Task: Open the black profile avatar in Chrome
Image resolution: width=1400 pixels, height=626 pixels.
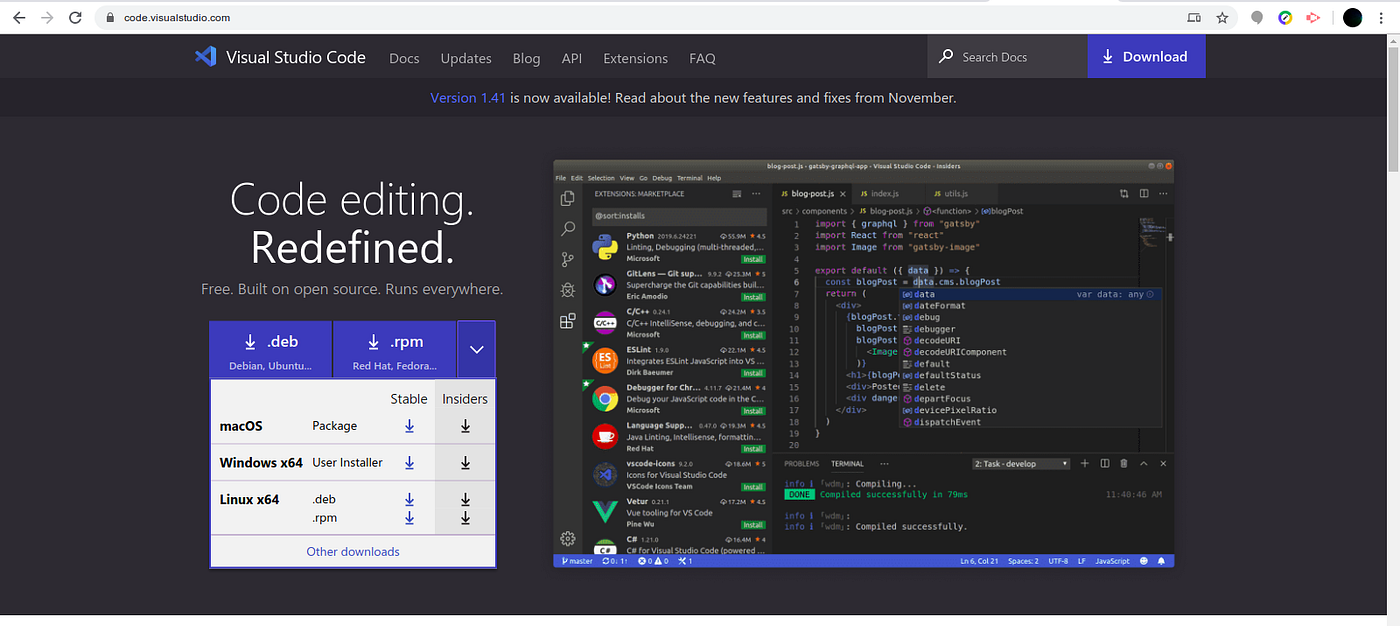Action: (x=1352, y=18)
